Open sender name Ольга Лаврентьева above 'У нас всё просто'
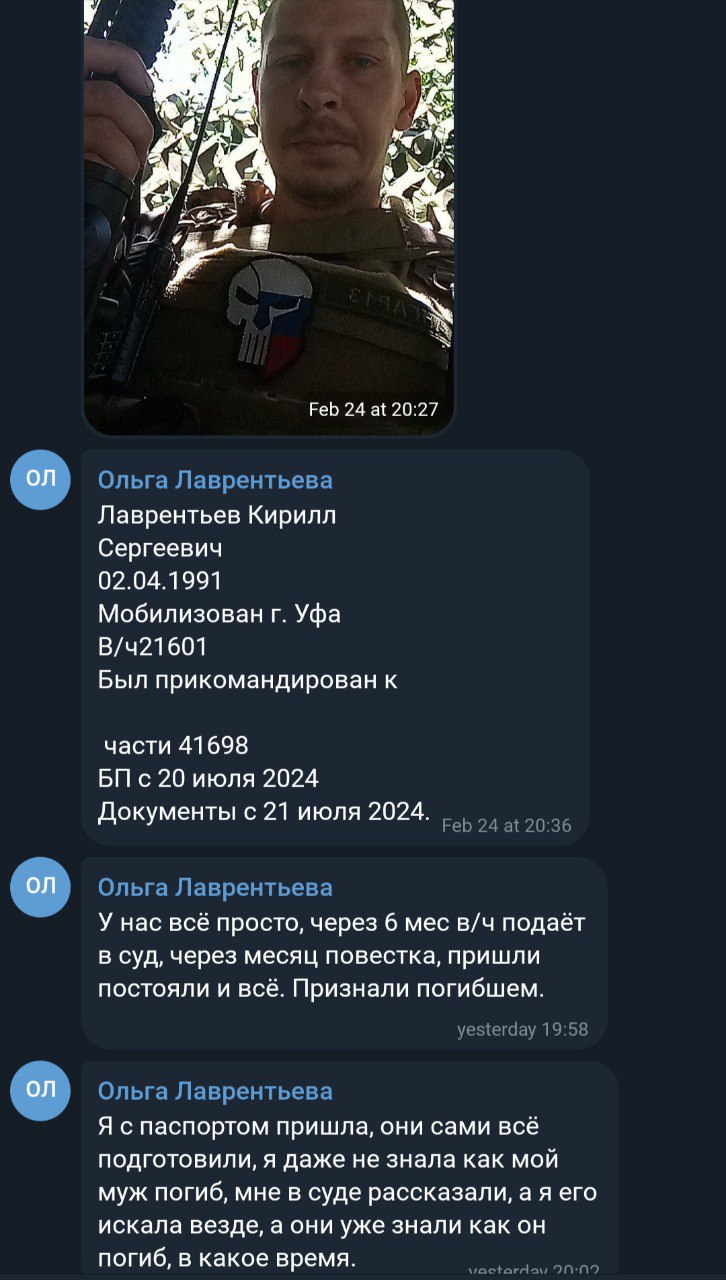Screen dimensions: 726x1280 [215, 888]
